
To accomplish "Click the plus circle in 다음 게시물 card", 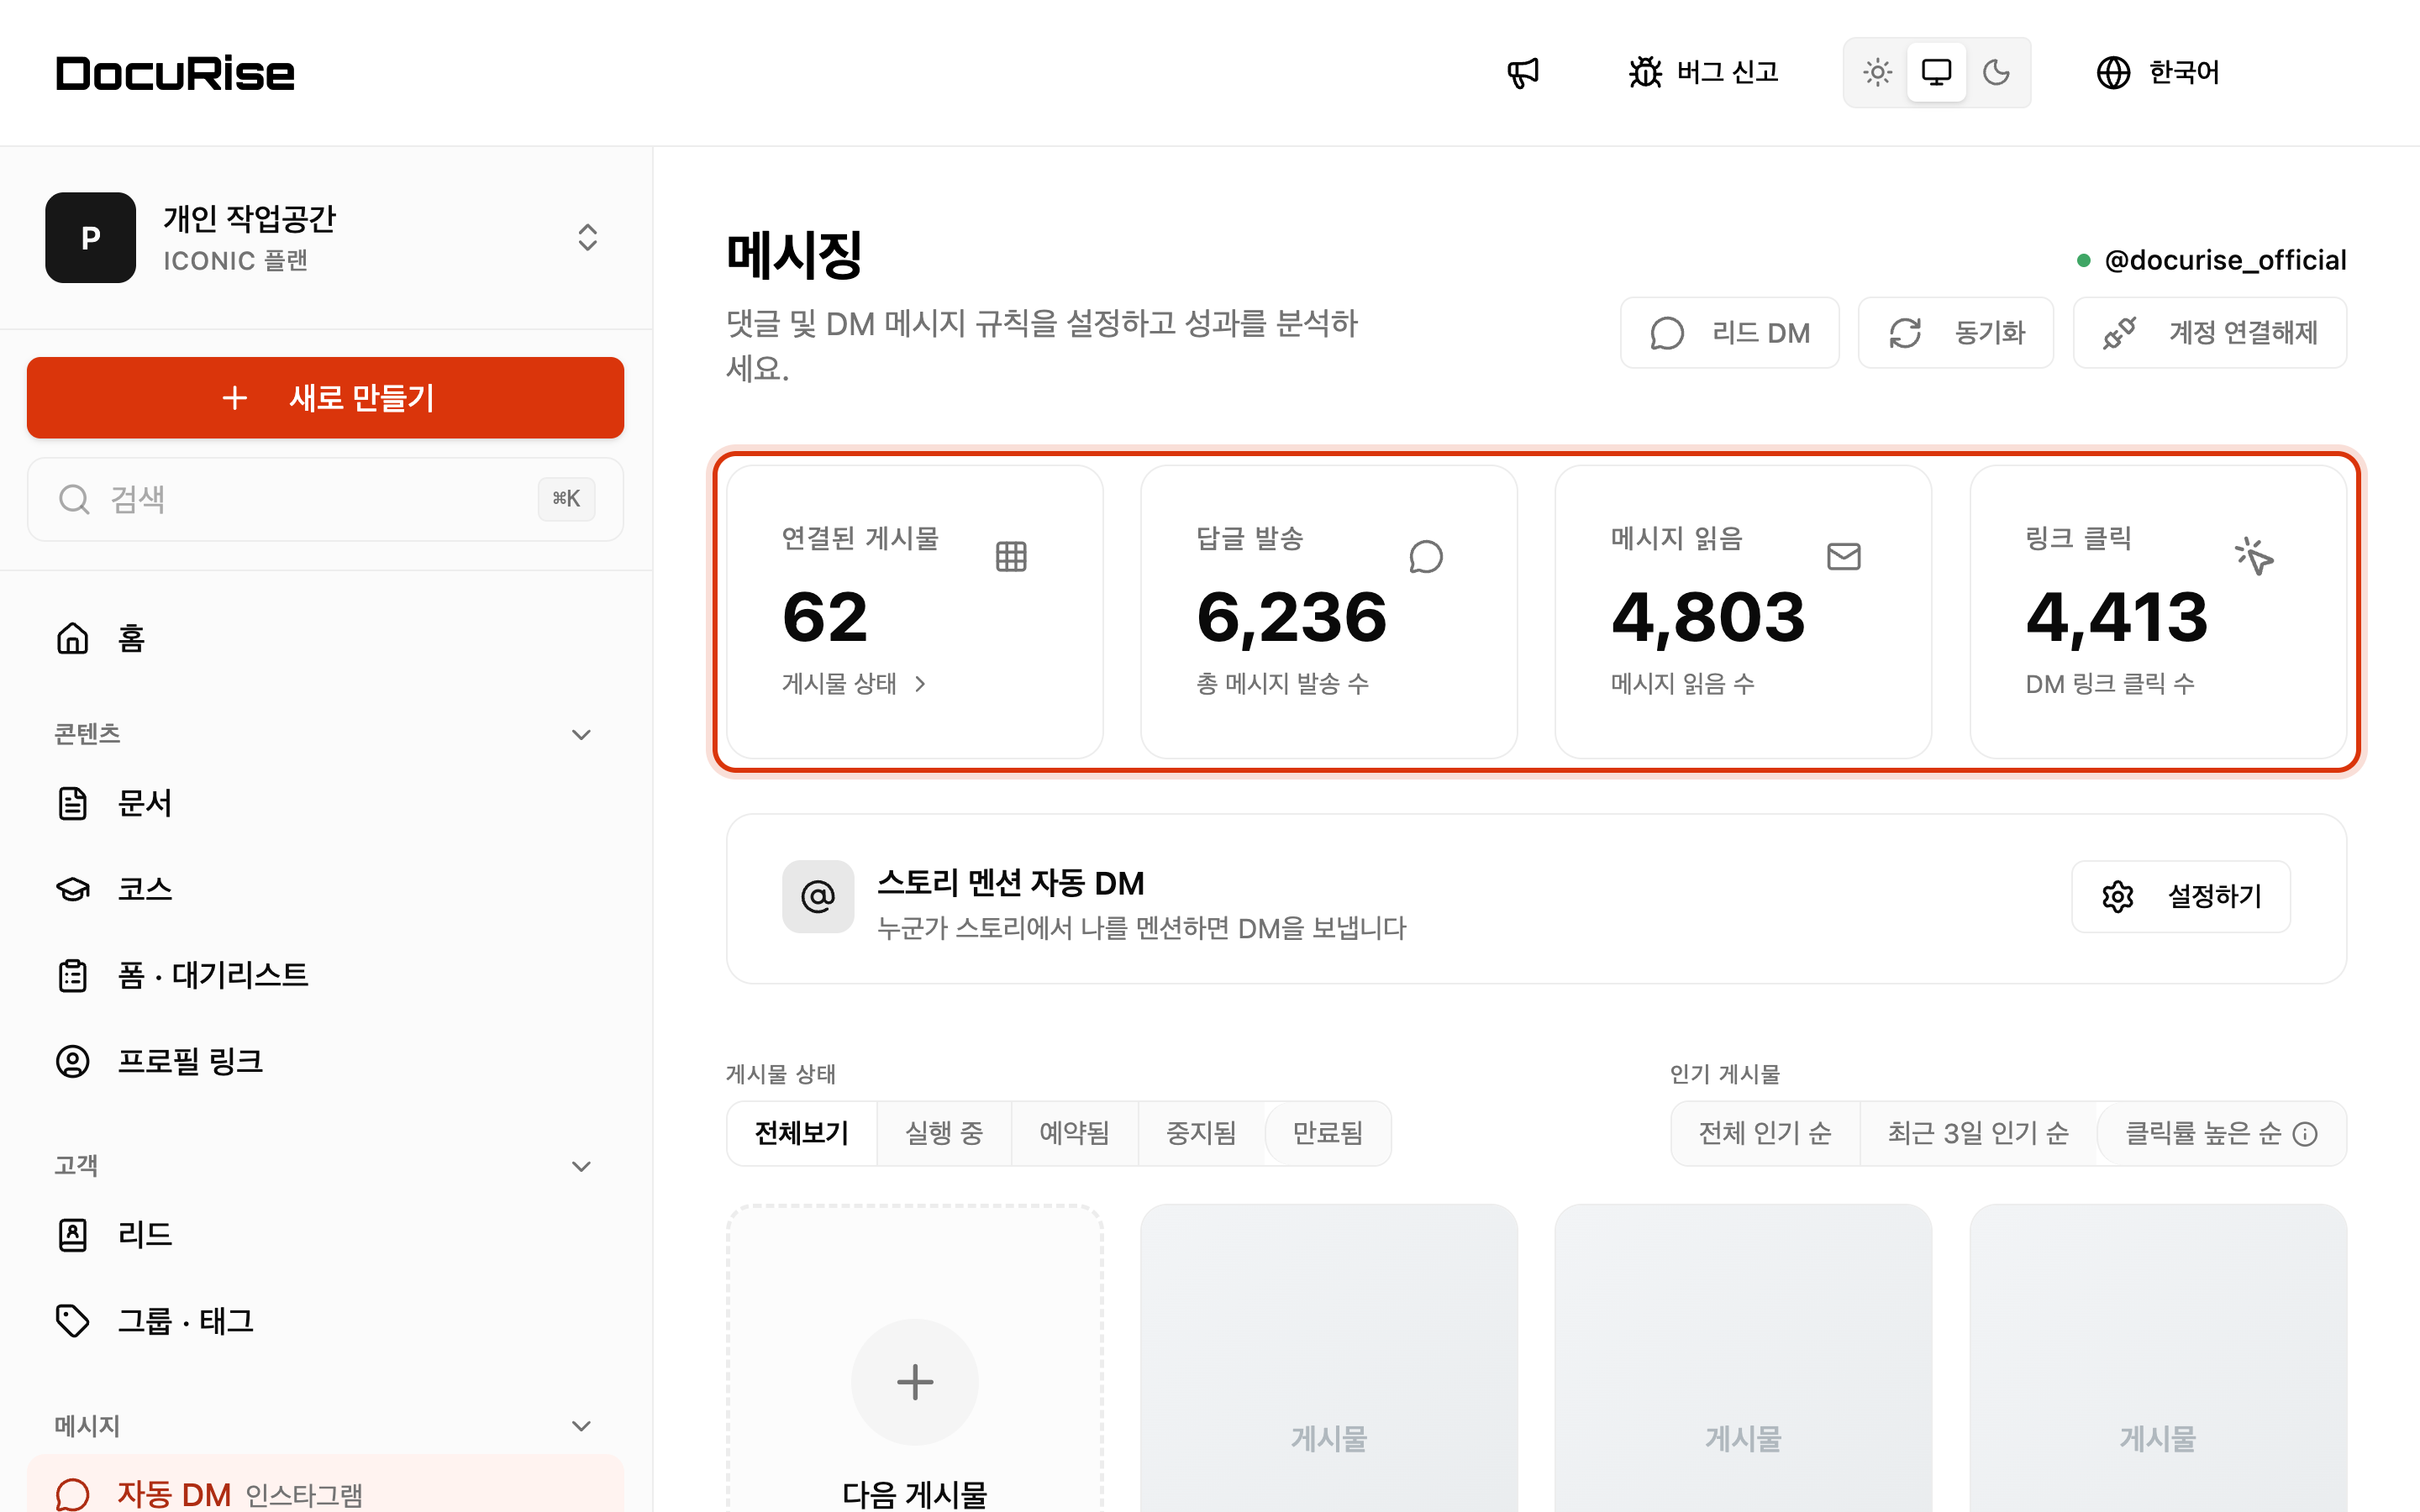I will [x=914, y=1382].
